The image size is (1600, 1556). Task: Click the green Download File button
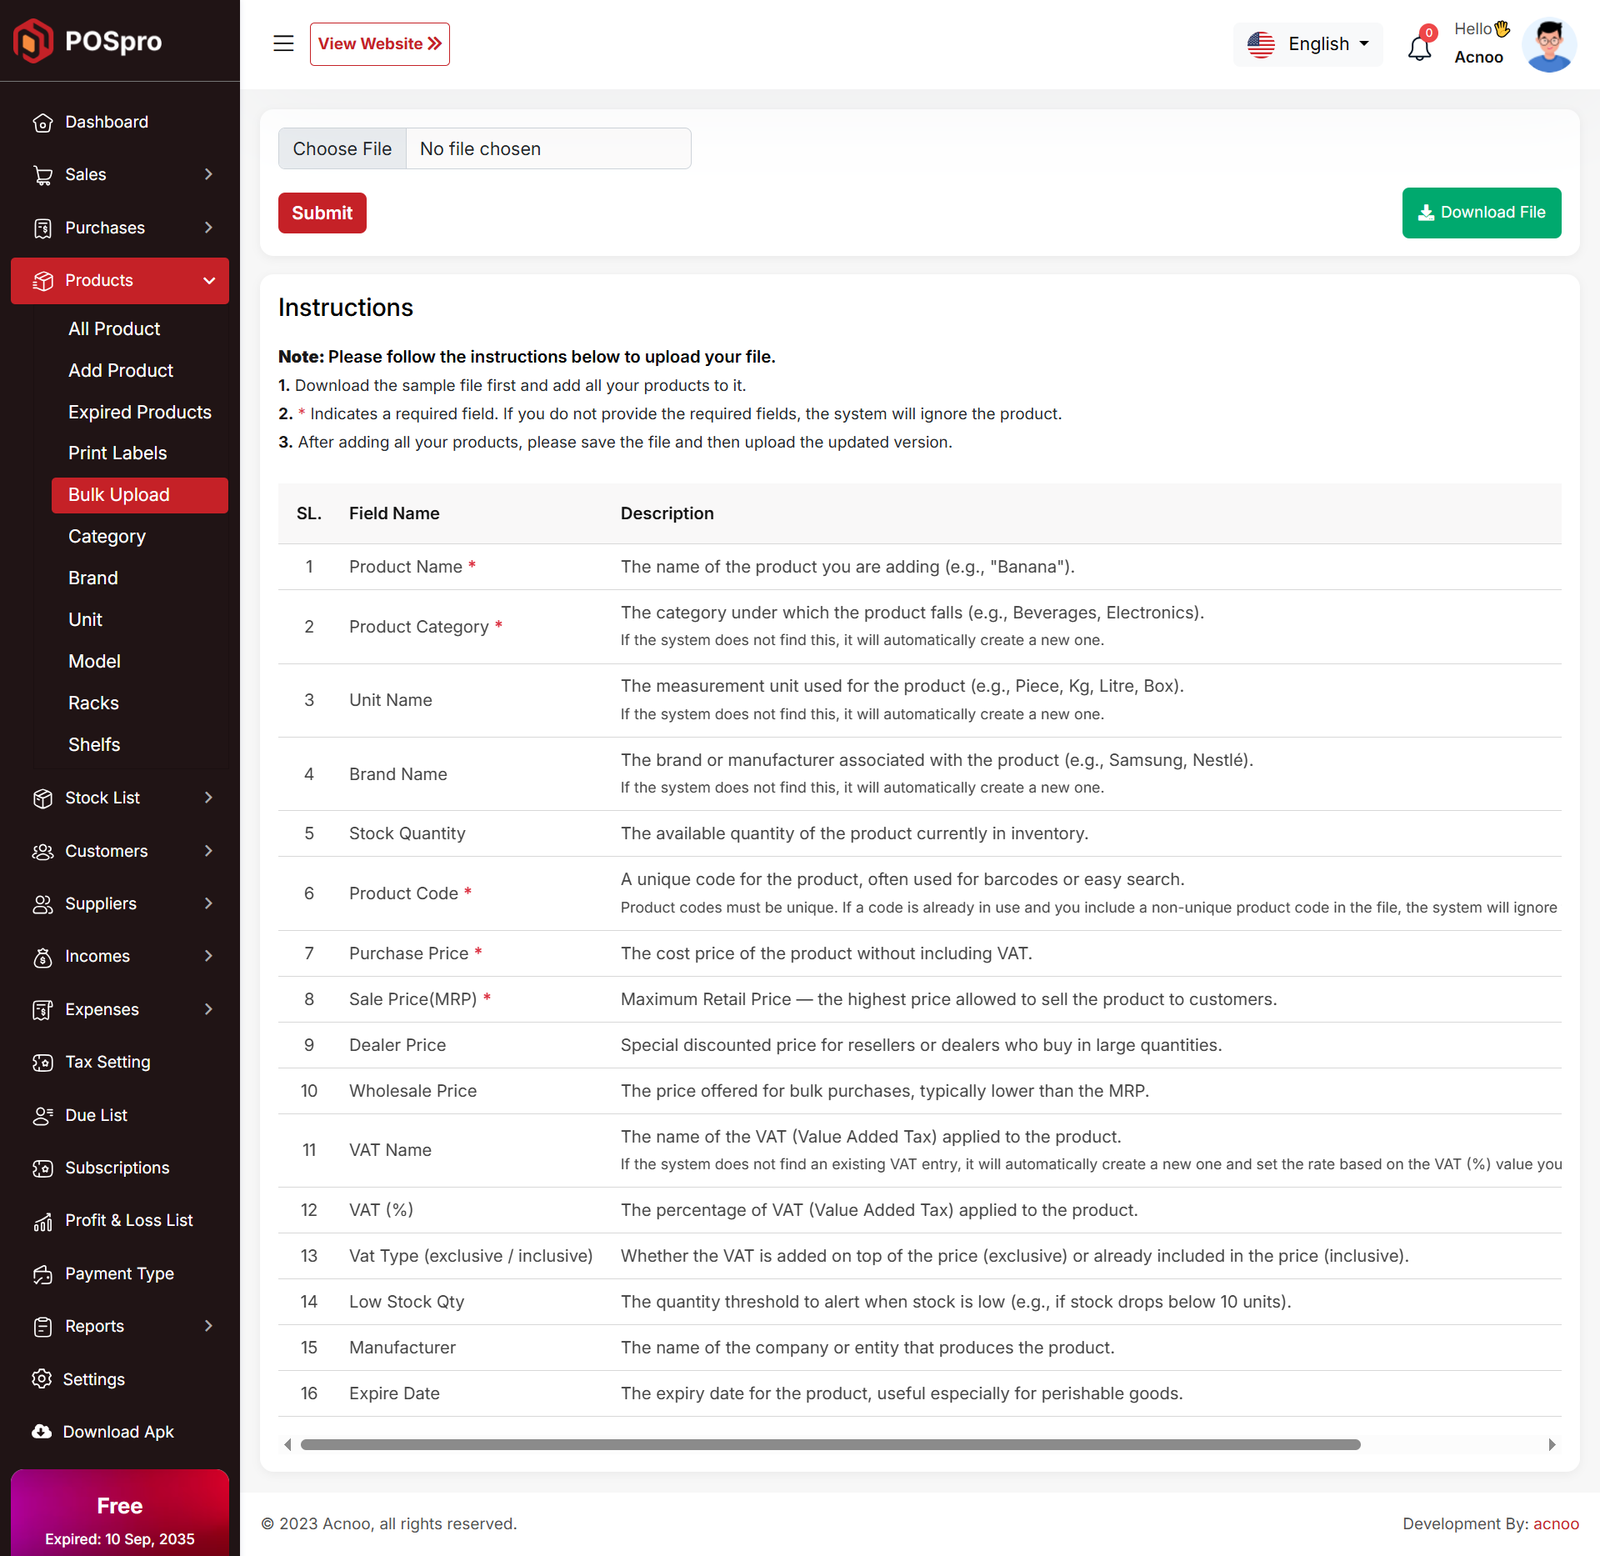point(1481,213)
